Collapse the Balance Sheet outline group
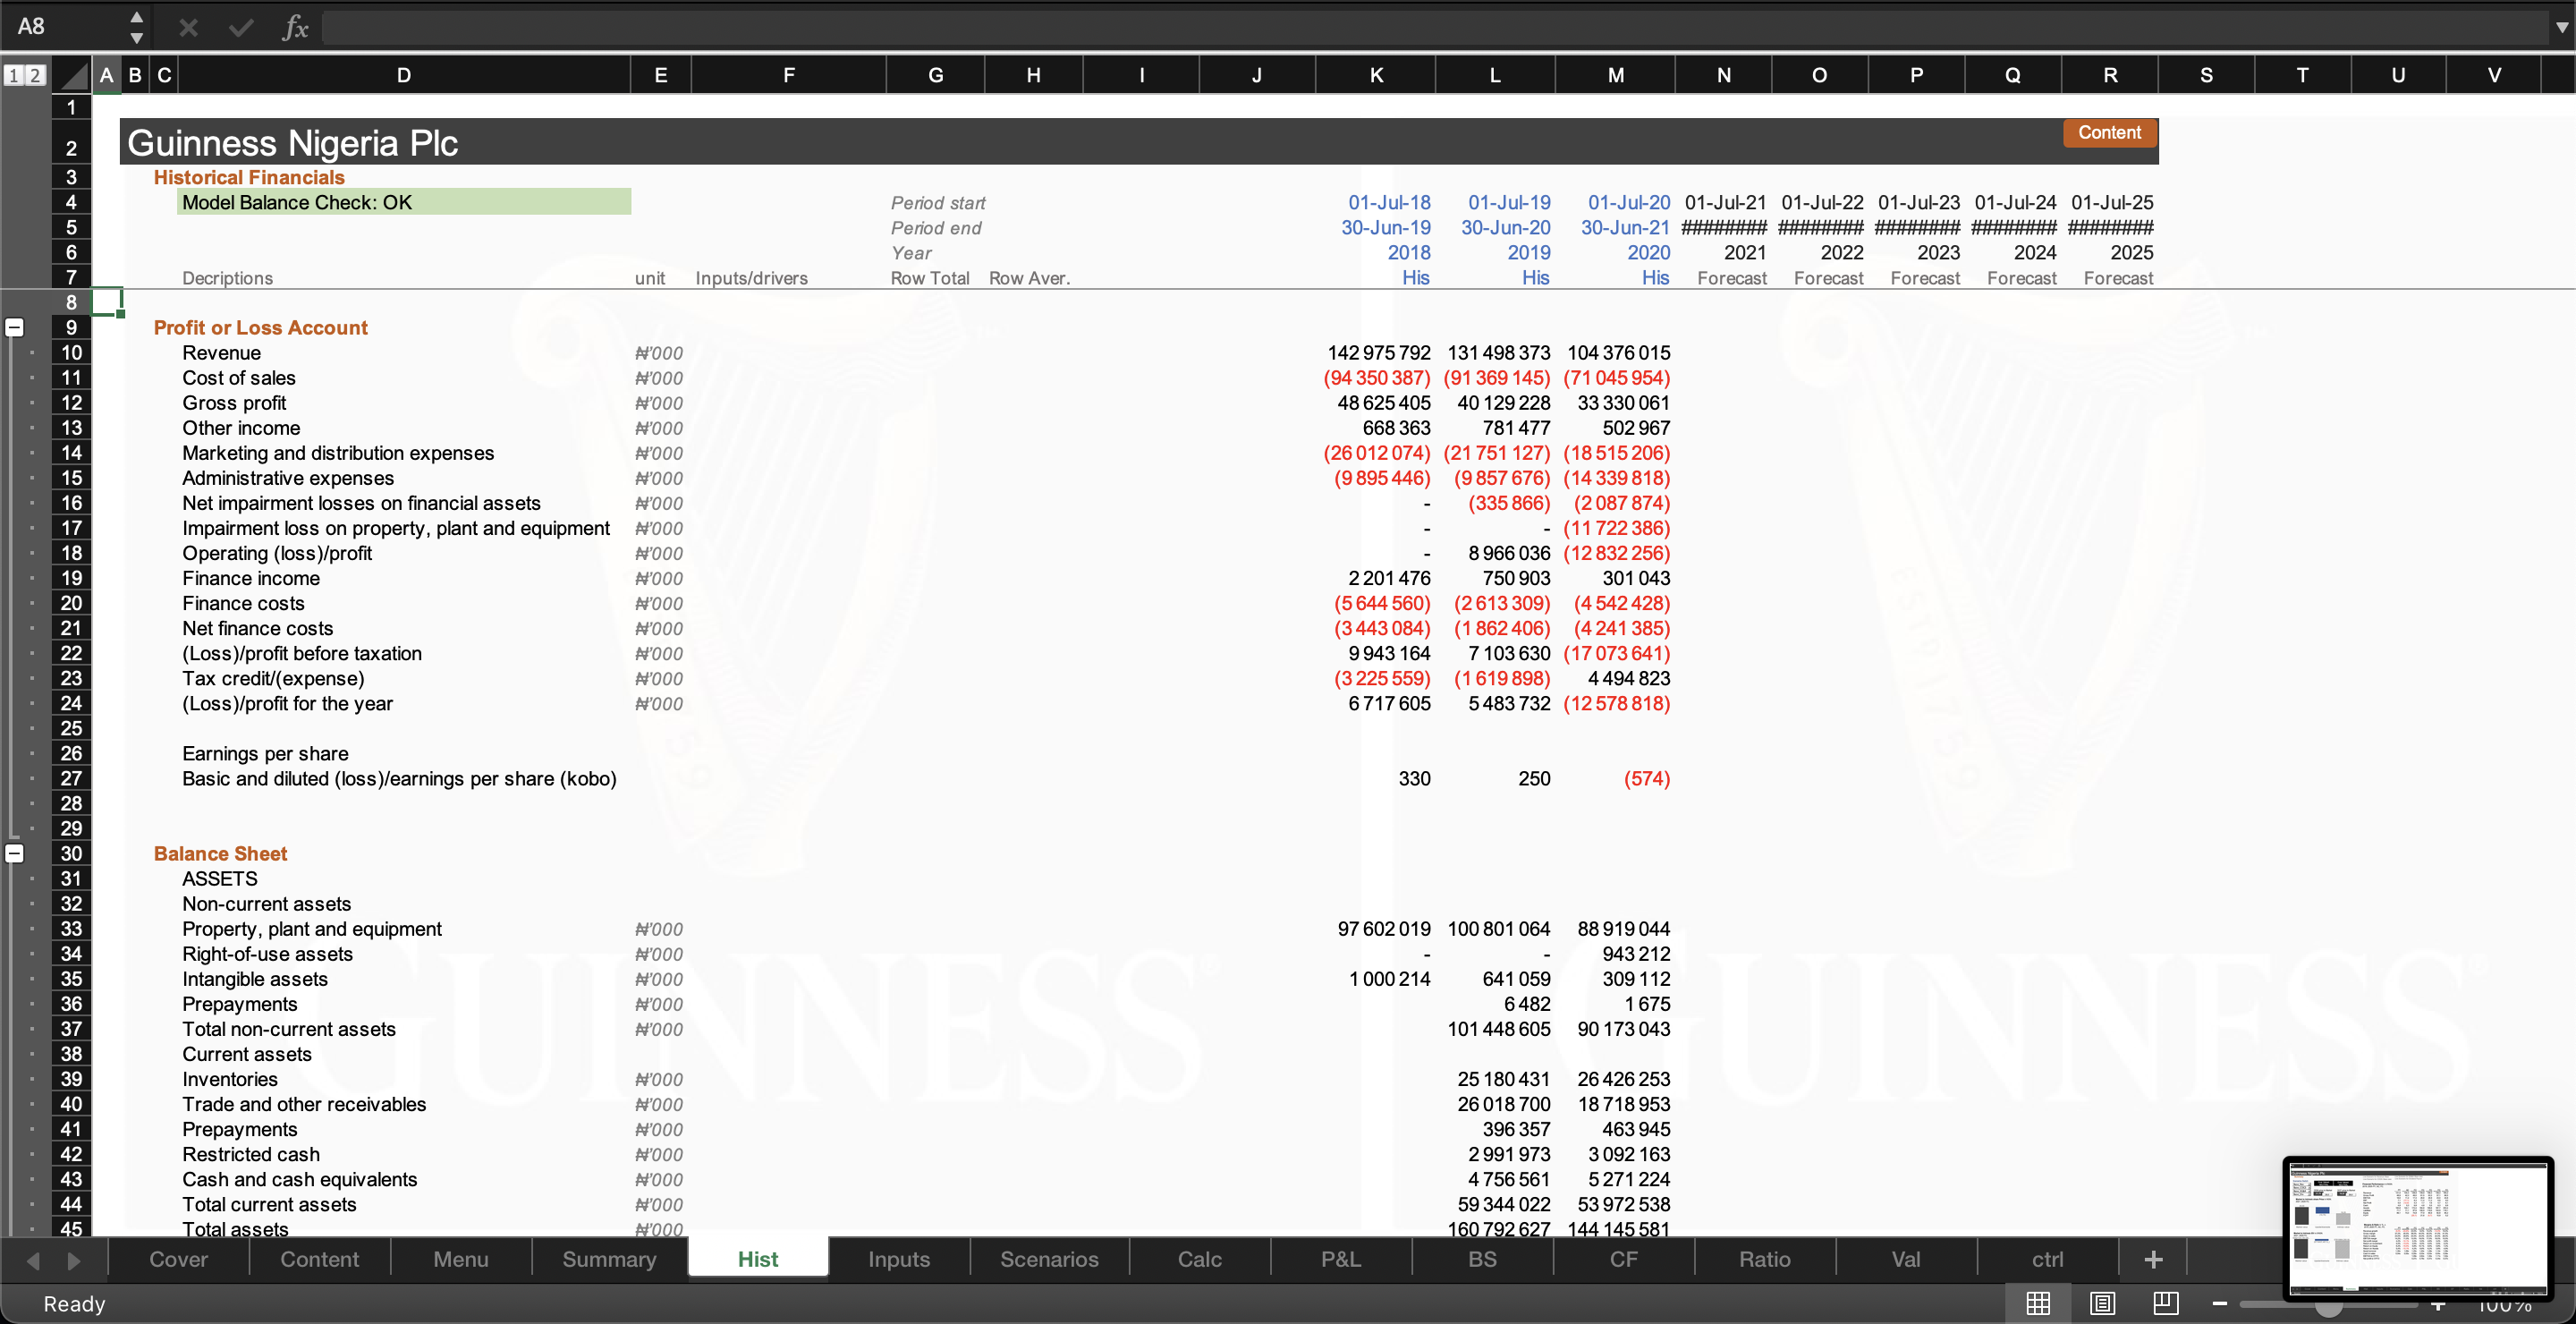 click(15, 853)
